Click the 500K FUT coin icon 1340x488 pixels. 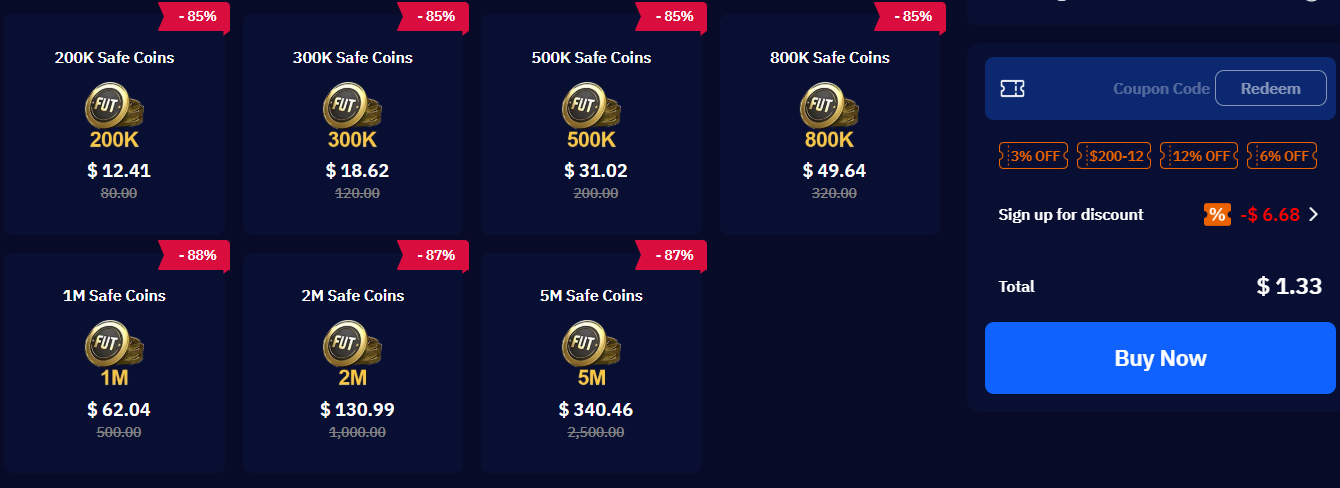click(x=591, y=104)
